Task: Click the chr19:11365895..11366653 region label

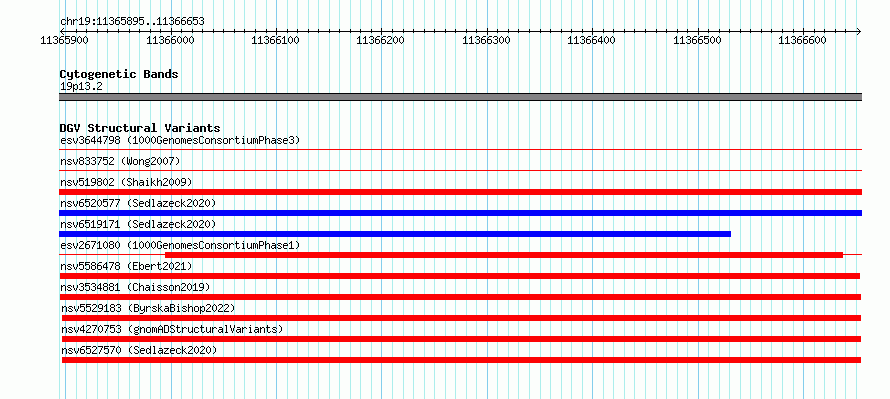Action: point(132,22)
